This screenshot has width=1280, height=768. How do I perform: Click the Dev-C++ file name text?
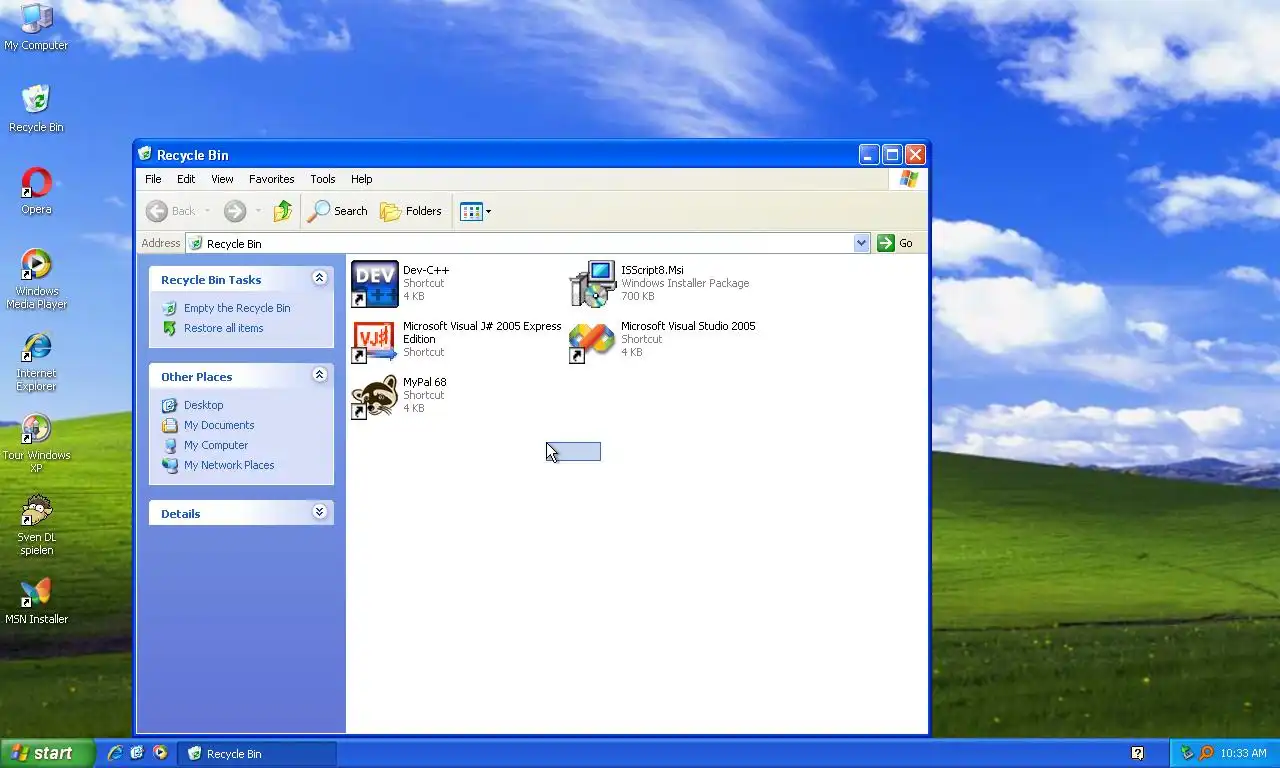(x=426, y=270)
